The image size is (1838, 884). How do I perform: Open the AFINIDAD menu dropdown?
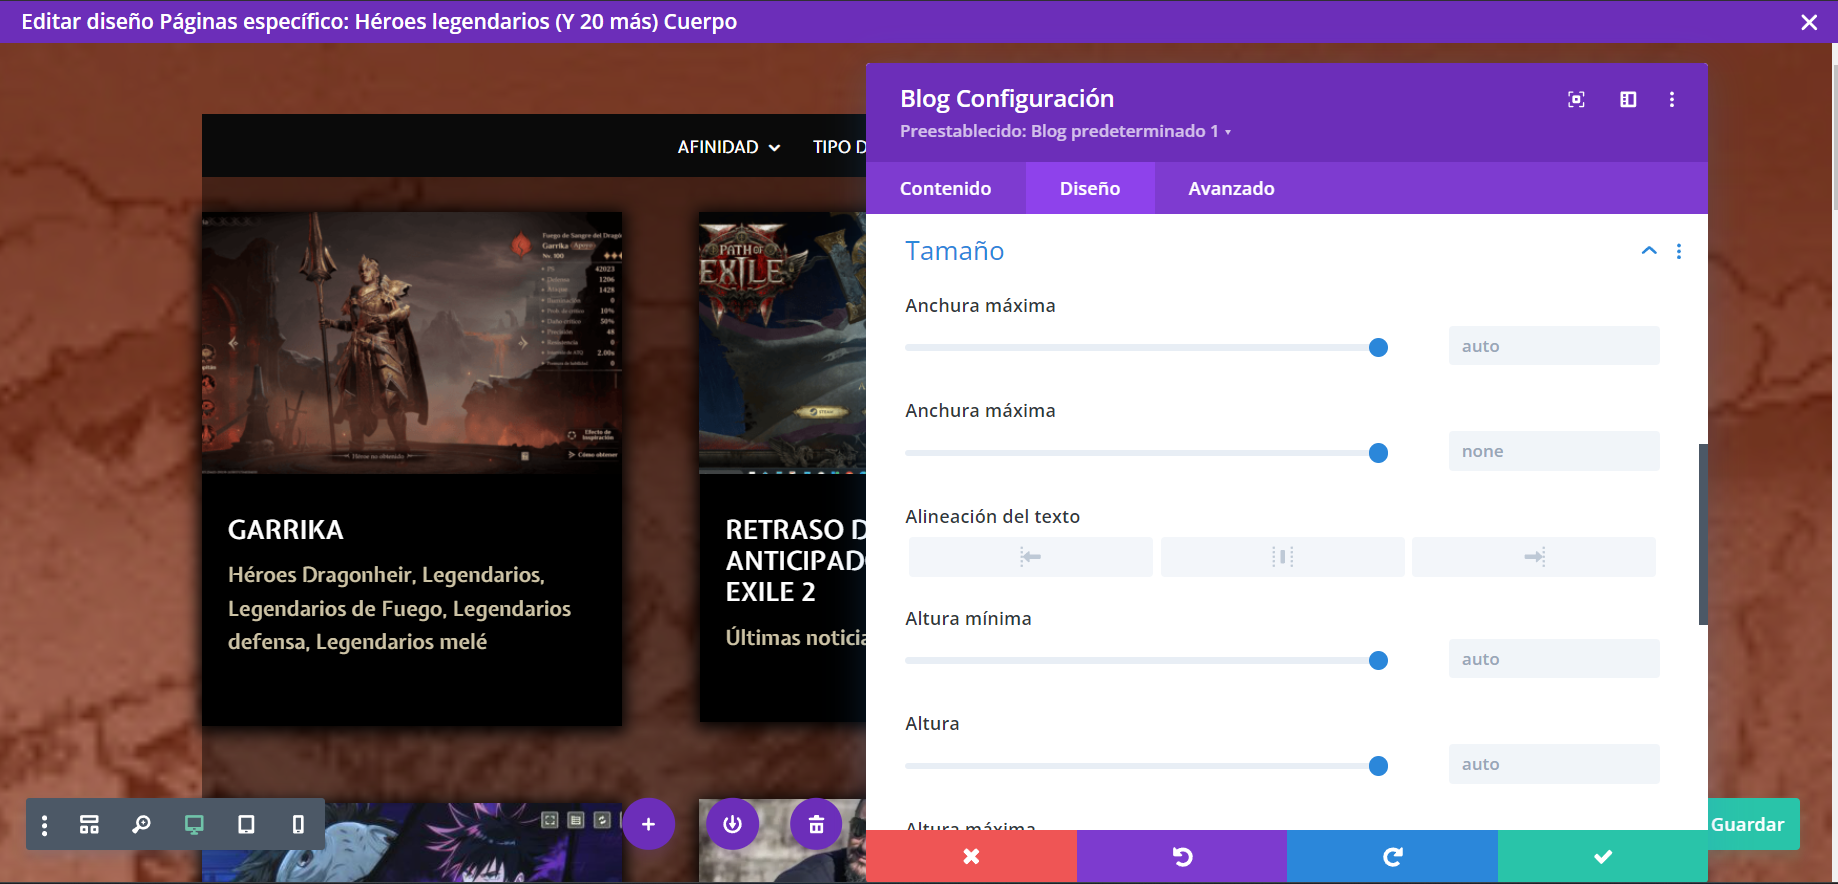(x=729, y=147)
